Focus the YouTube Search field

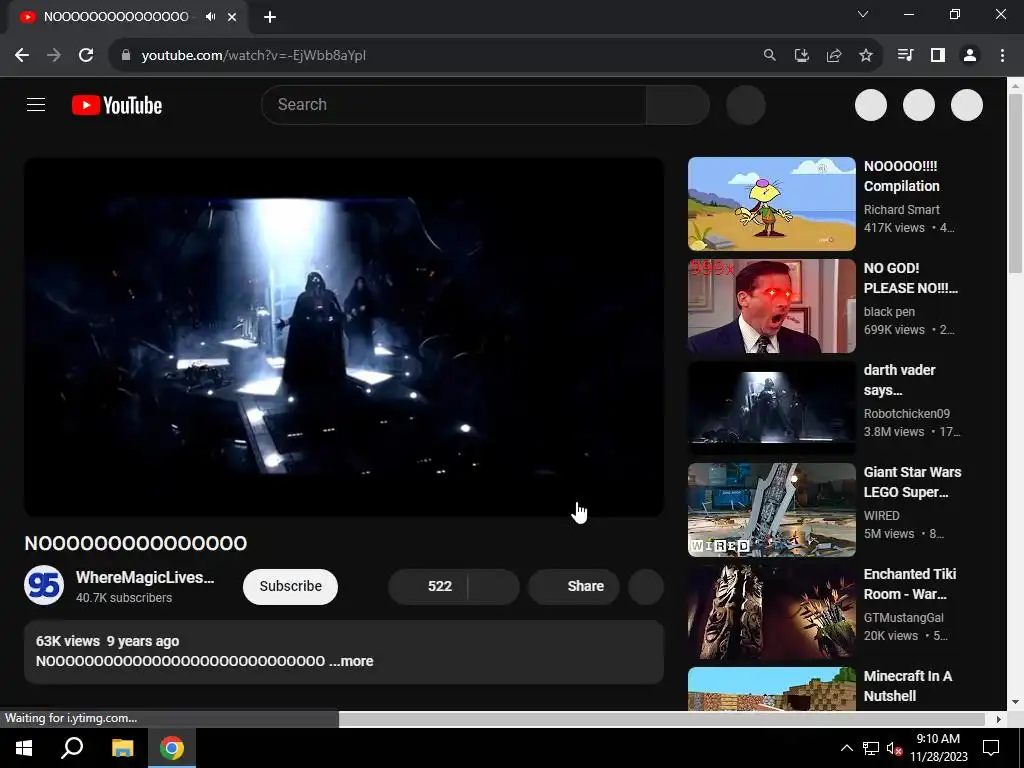[x=454, y=104]
